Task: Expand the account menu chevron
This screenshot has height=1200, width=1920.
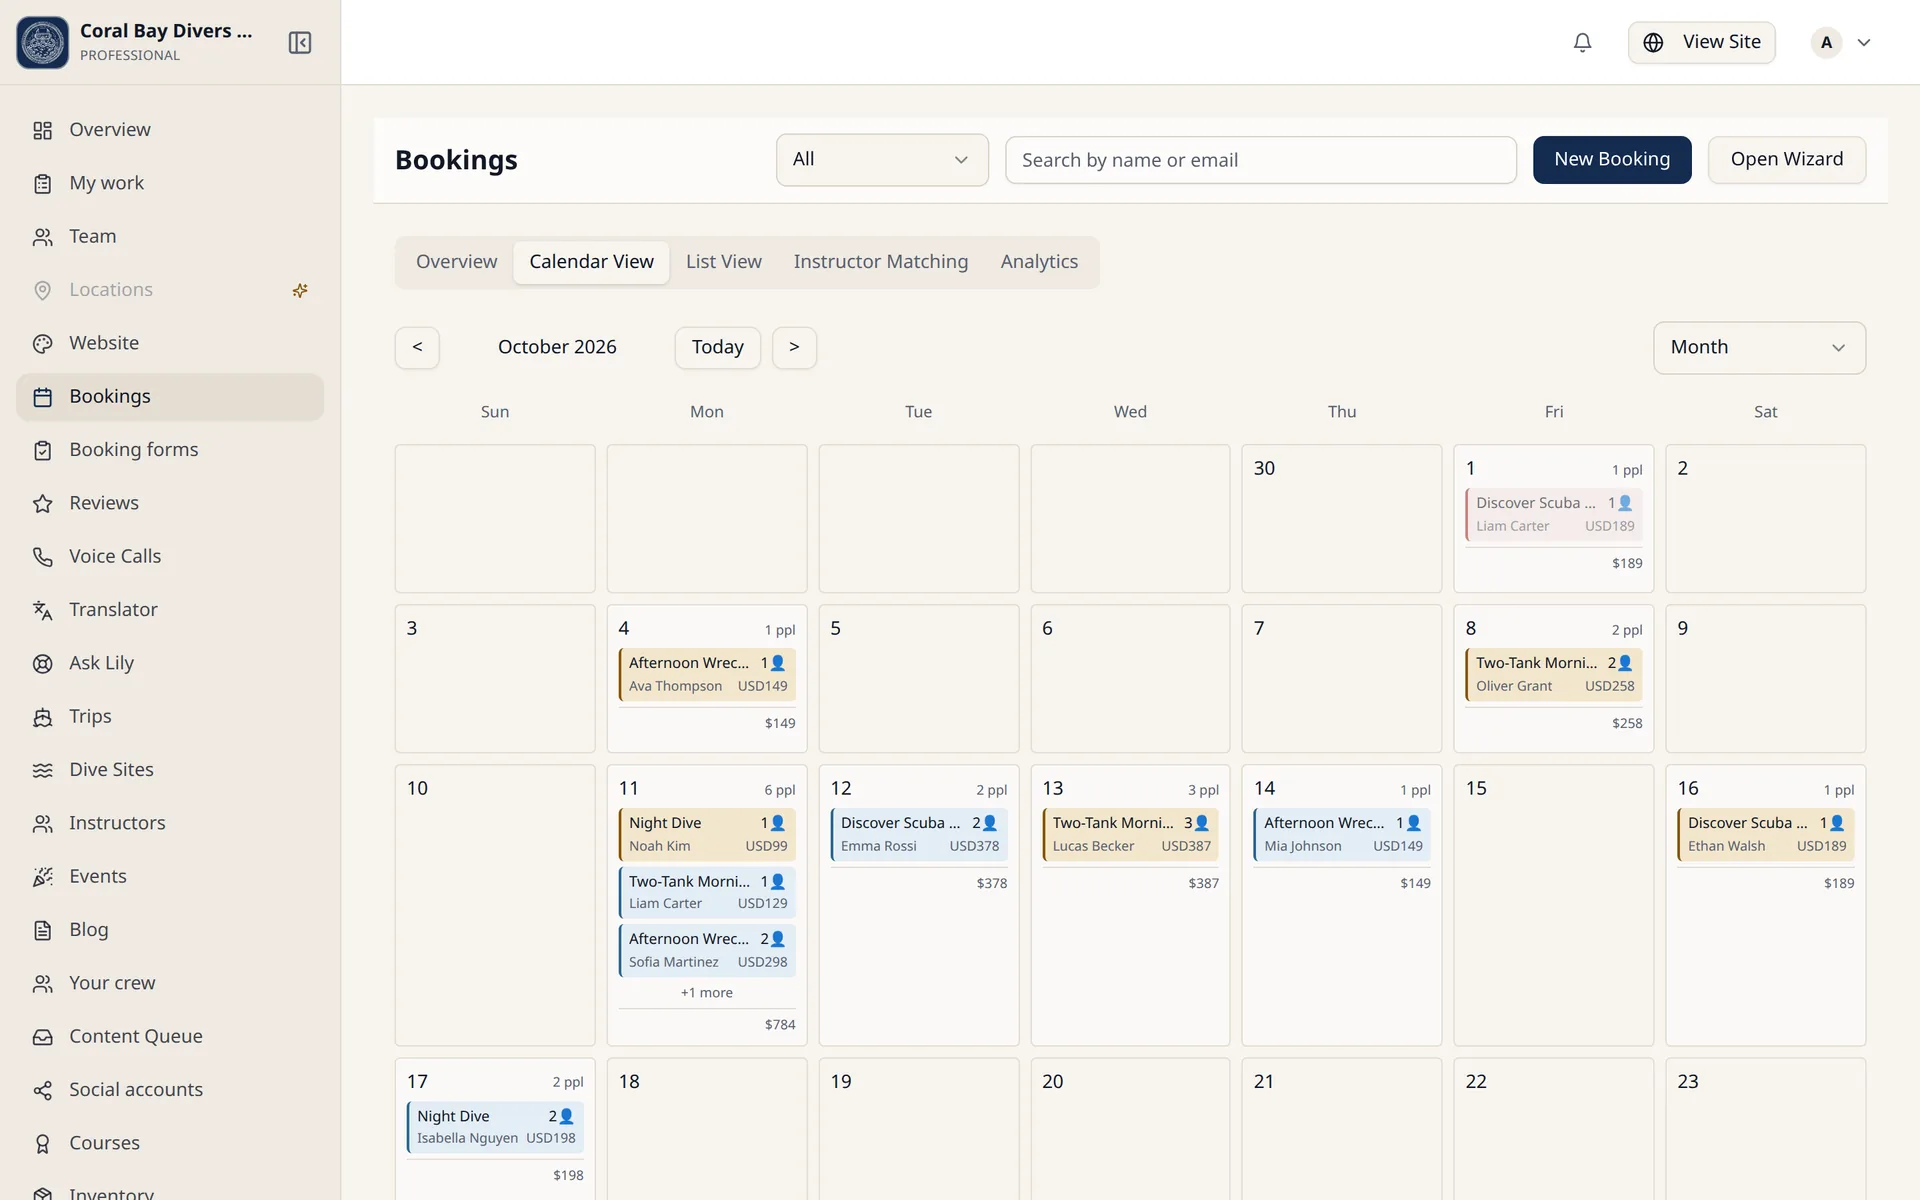Action: point(1864,42)
